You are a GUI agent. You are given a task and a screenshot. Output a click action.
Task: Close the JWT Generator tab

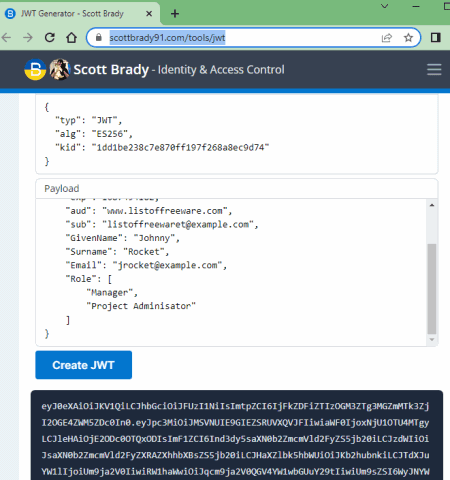[x=149, y=14]
